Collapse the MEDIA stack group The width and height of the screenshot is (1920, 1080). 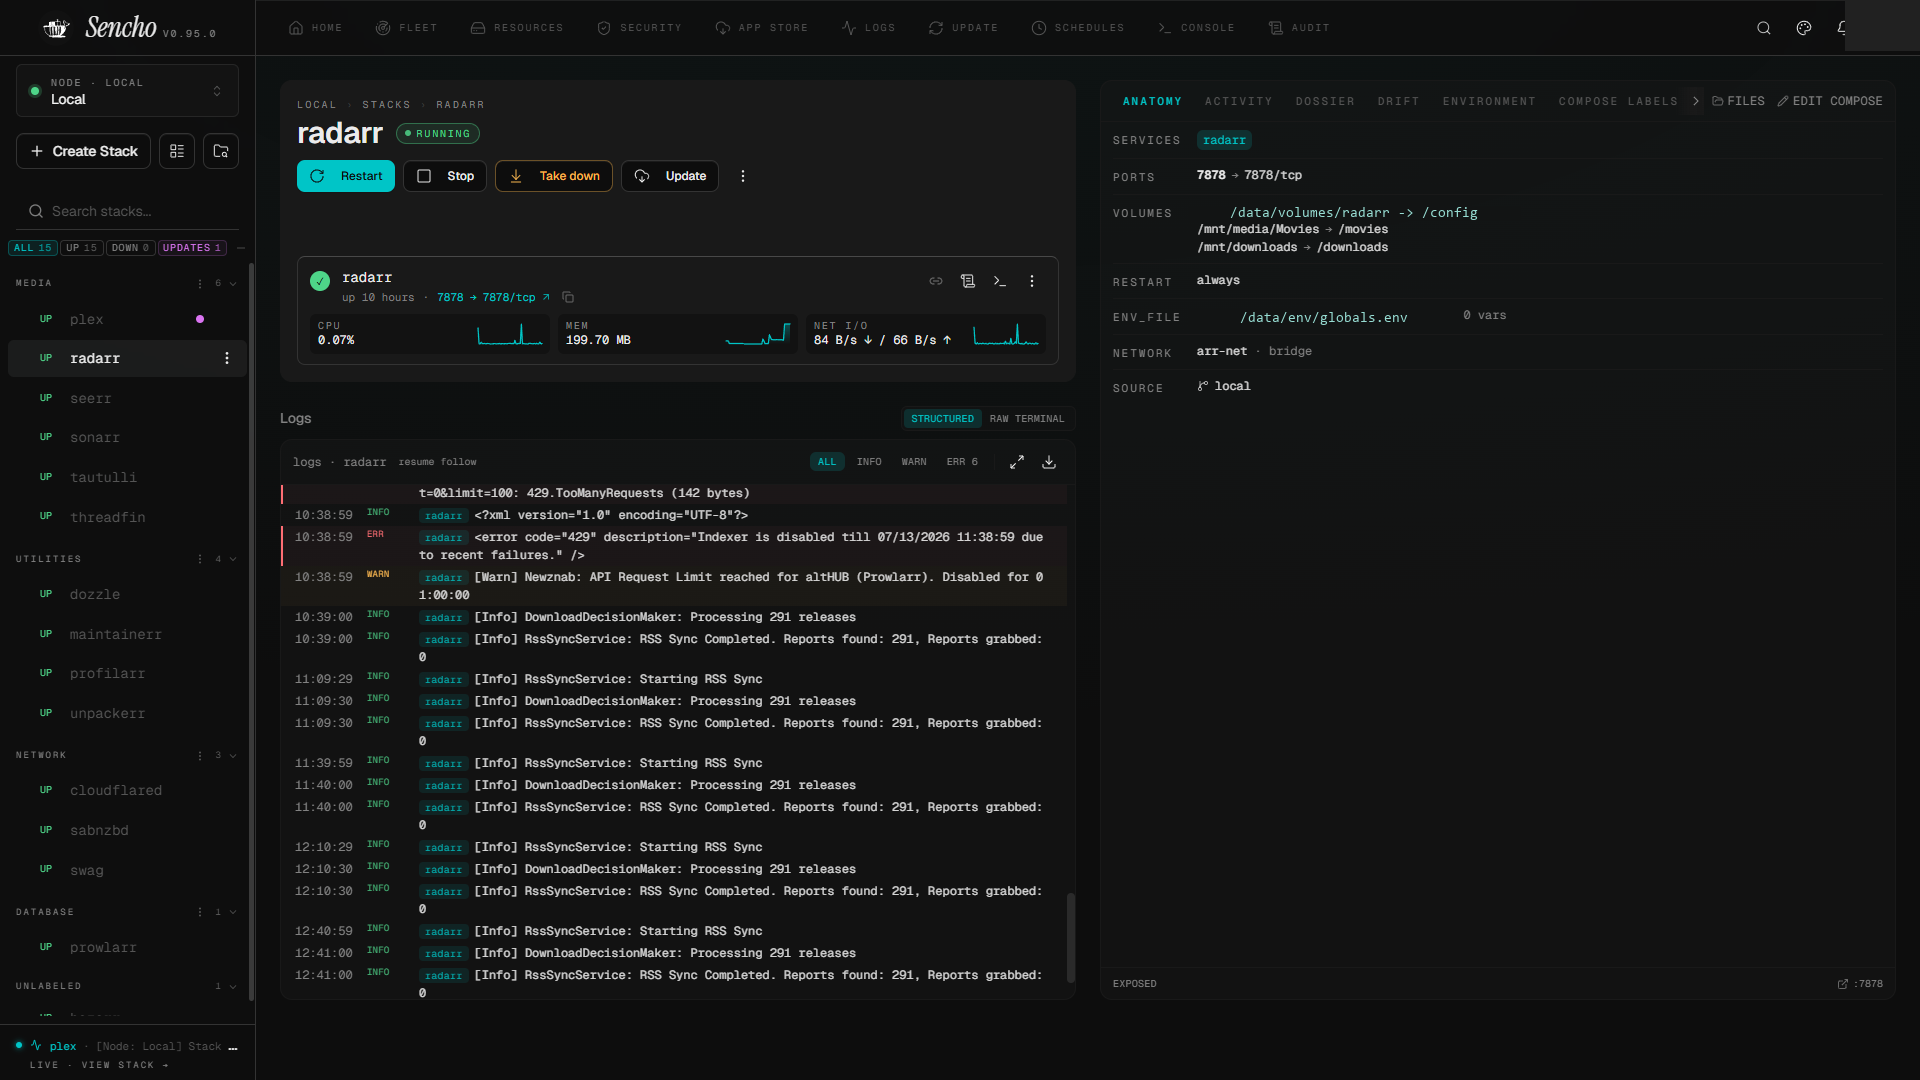click(x=233, y=283)
